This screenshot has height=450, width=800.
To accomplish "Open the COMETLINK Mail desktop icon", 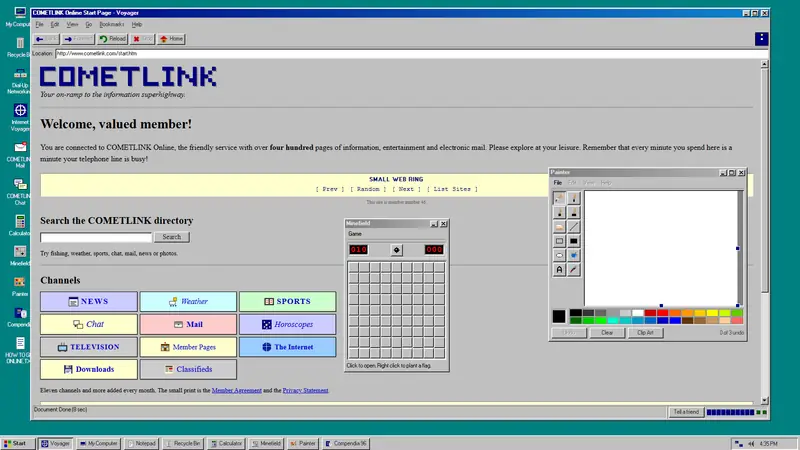I will pos(19,155).
